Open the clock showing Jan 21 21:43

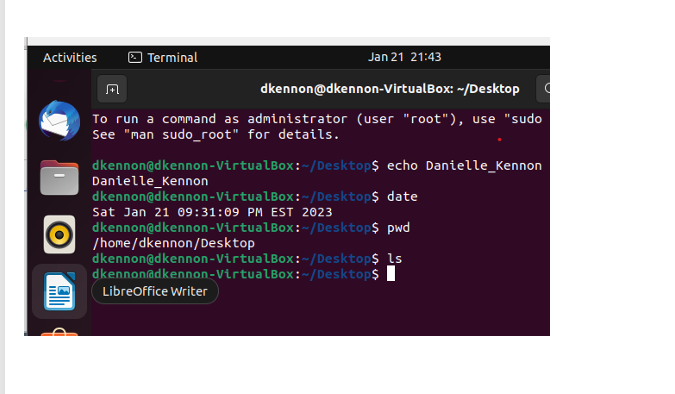pyautogui.click(x=405, y=57)
